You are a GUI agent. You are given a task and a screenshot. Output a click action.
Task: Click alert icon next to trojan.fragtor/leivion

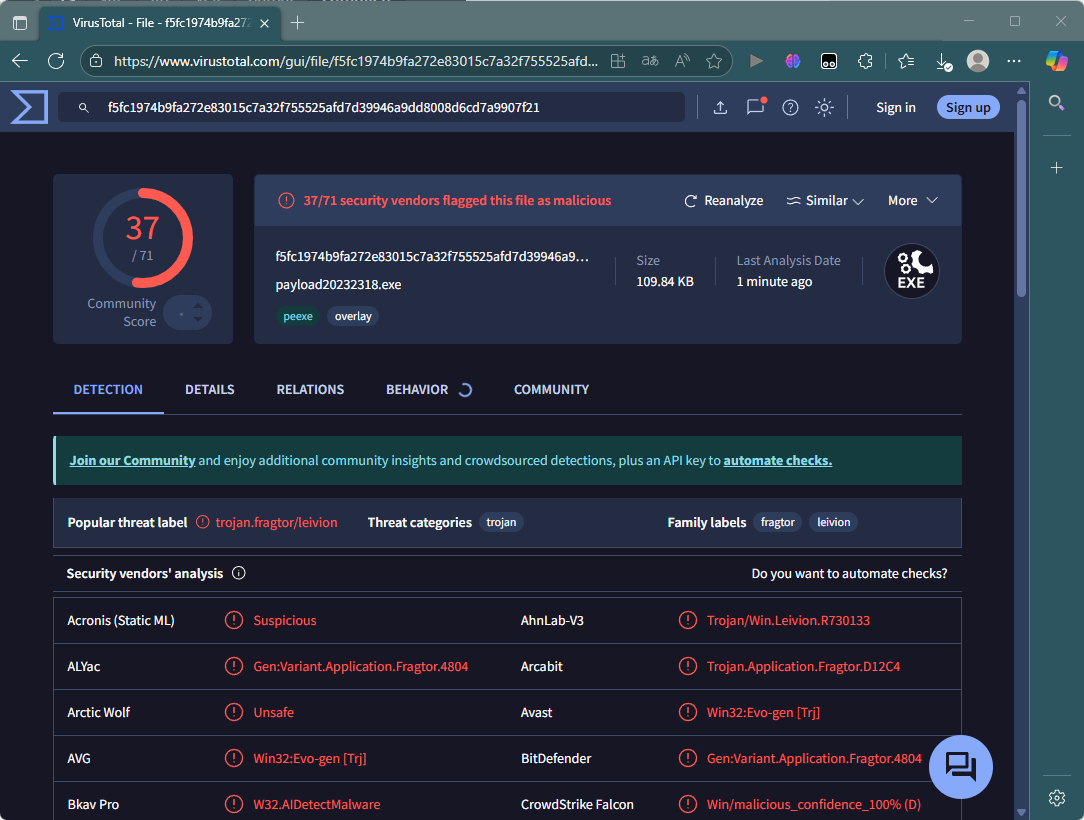pos(203,522)
